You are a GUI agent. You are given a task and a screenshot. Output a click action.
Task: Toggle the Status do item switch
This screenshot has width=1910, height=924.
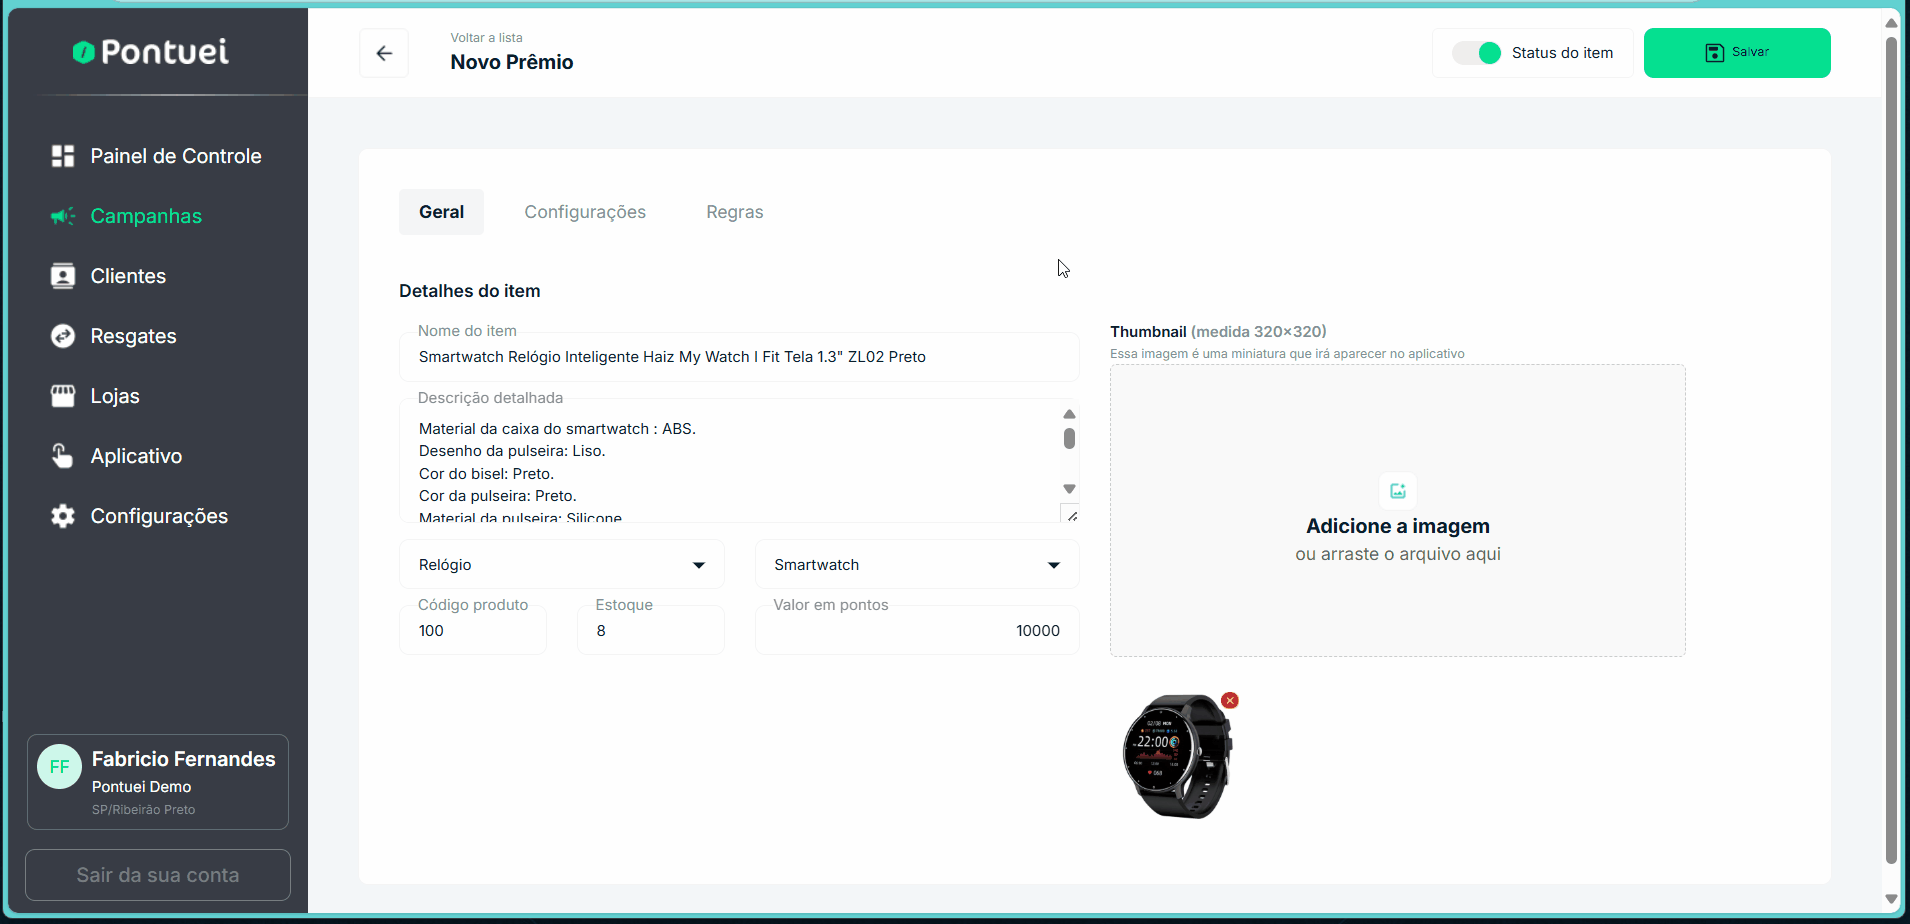[x=1477, y=53]
